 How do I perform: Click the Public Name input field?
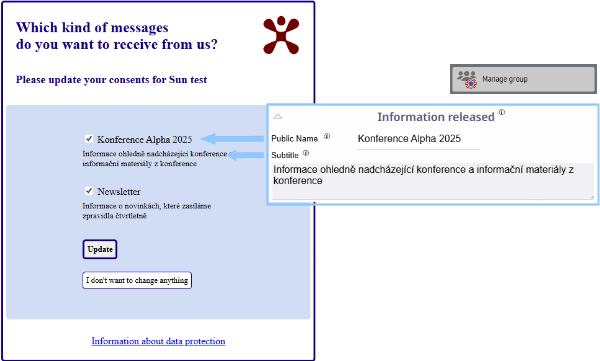(x=418, y=139)
